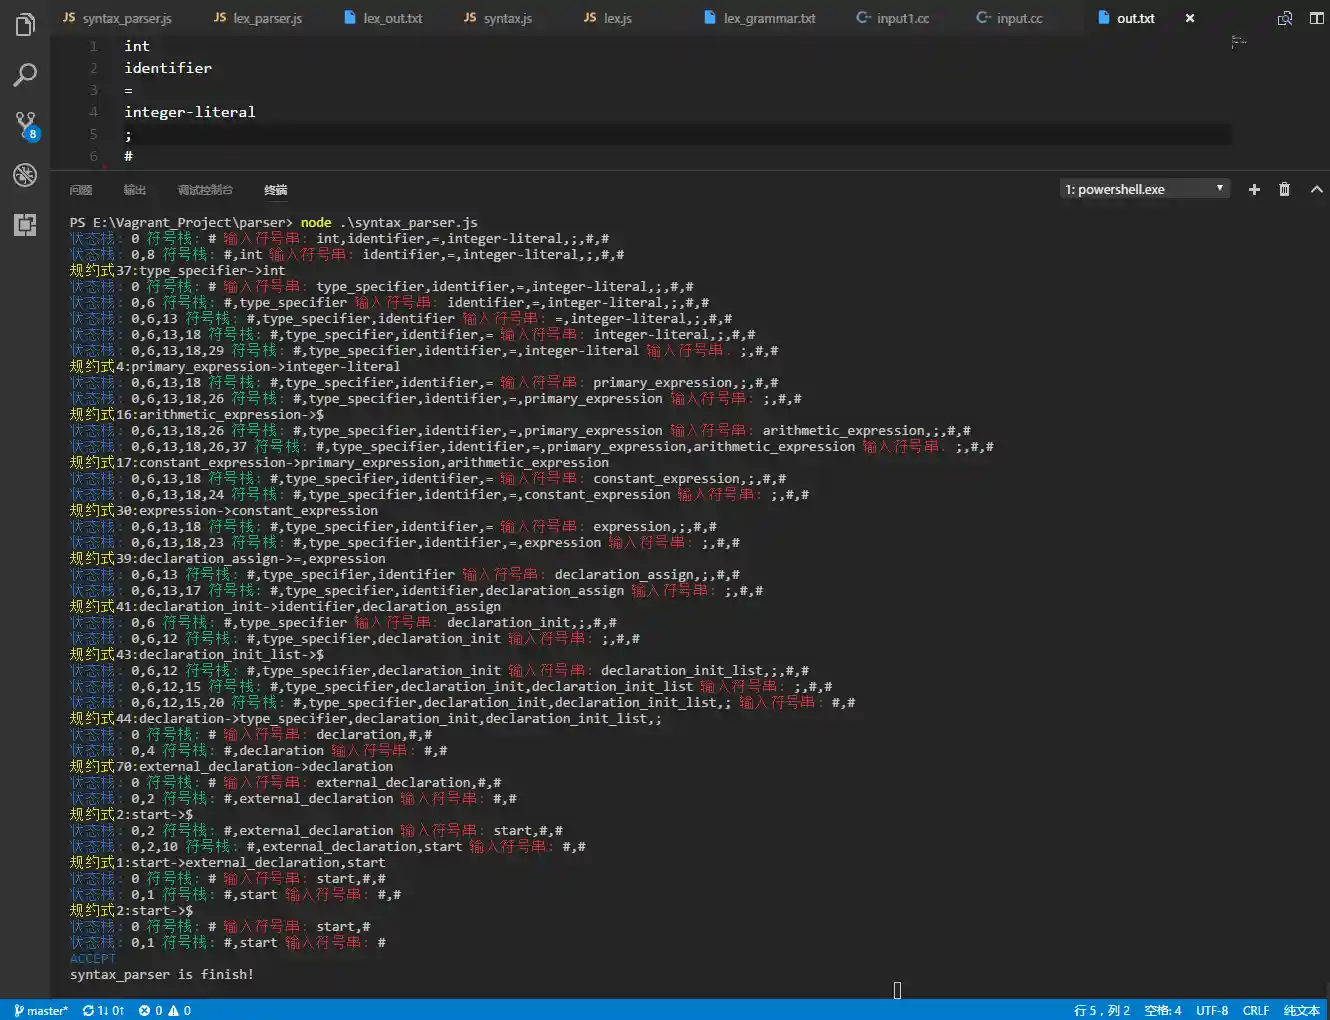
Task: Open the Problems panel tab
Action: [x=81, y=190]
